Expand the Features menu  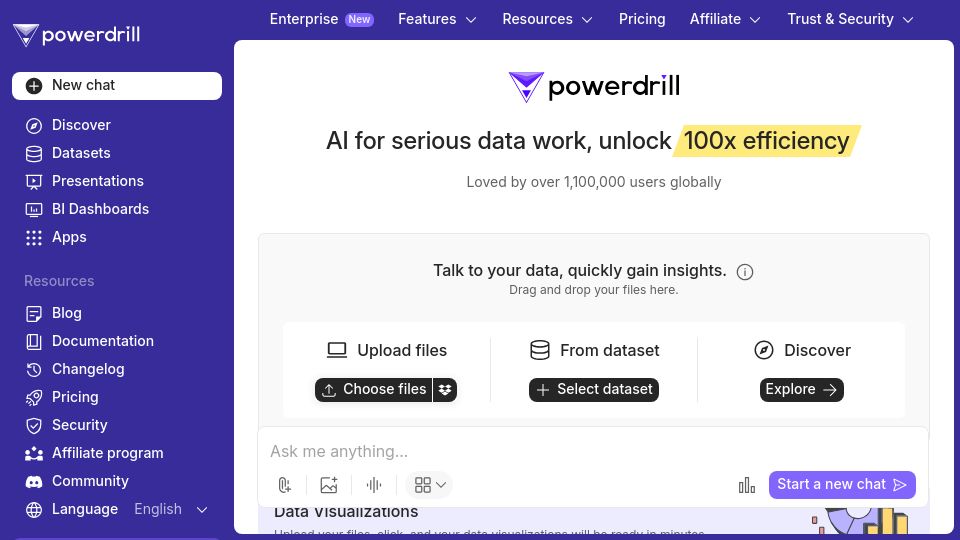(437, 19)
